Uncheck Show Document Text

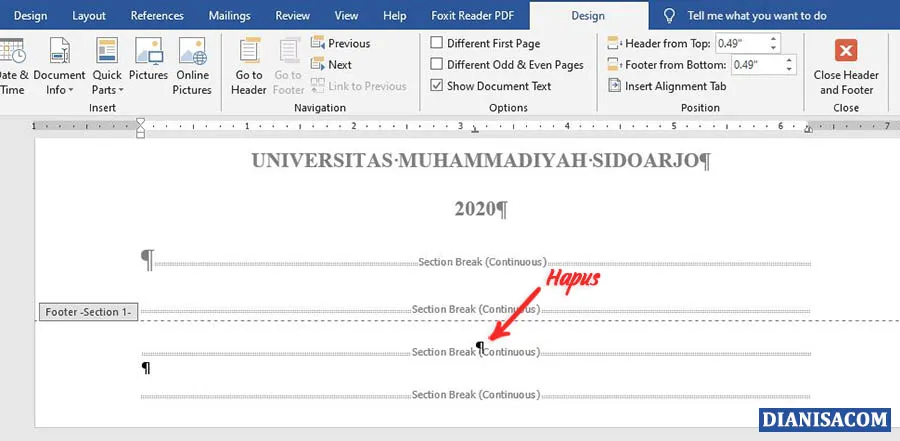click(437, 86)
